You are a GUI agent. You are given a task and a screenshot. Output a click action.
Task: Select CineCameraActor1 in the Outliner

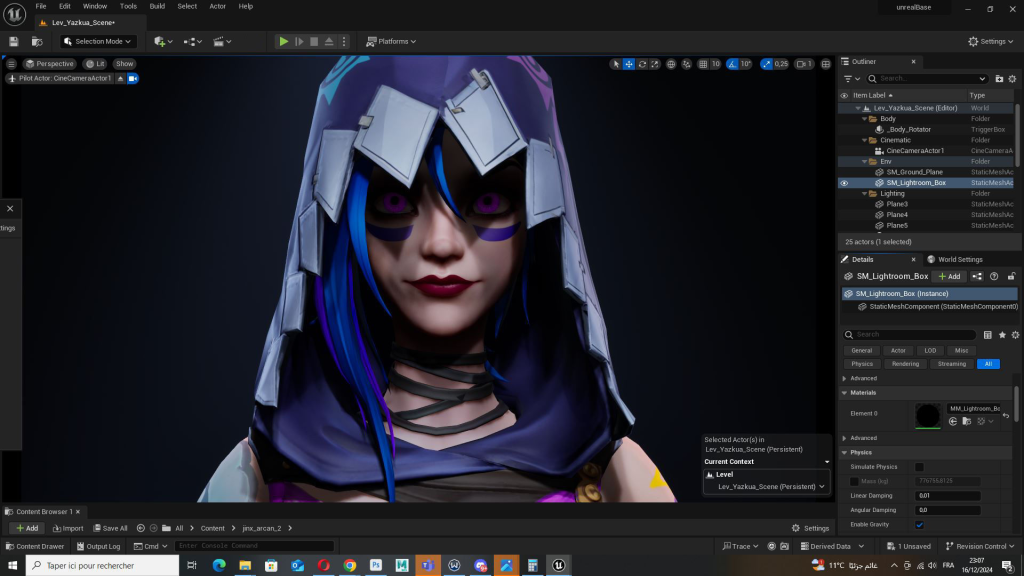point(915,151)
